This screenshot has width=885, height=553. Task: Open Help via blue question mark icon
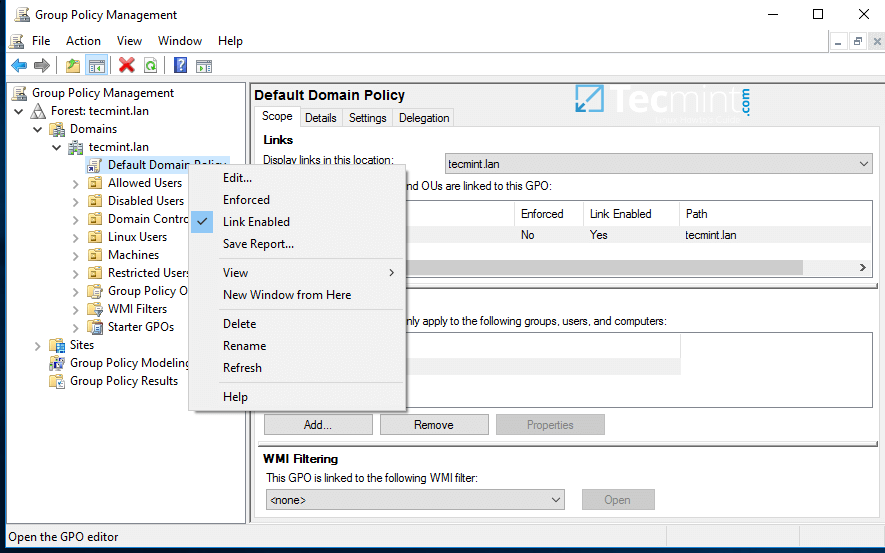(x=180, y=66)
